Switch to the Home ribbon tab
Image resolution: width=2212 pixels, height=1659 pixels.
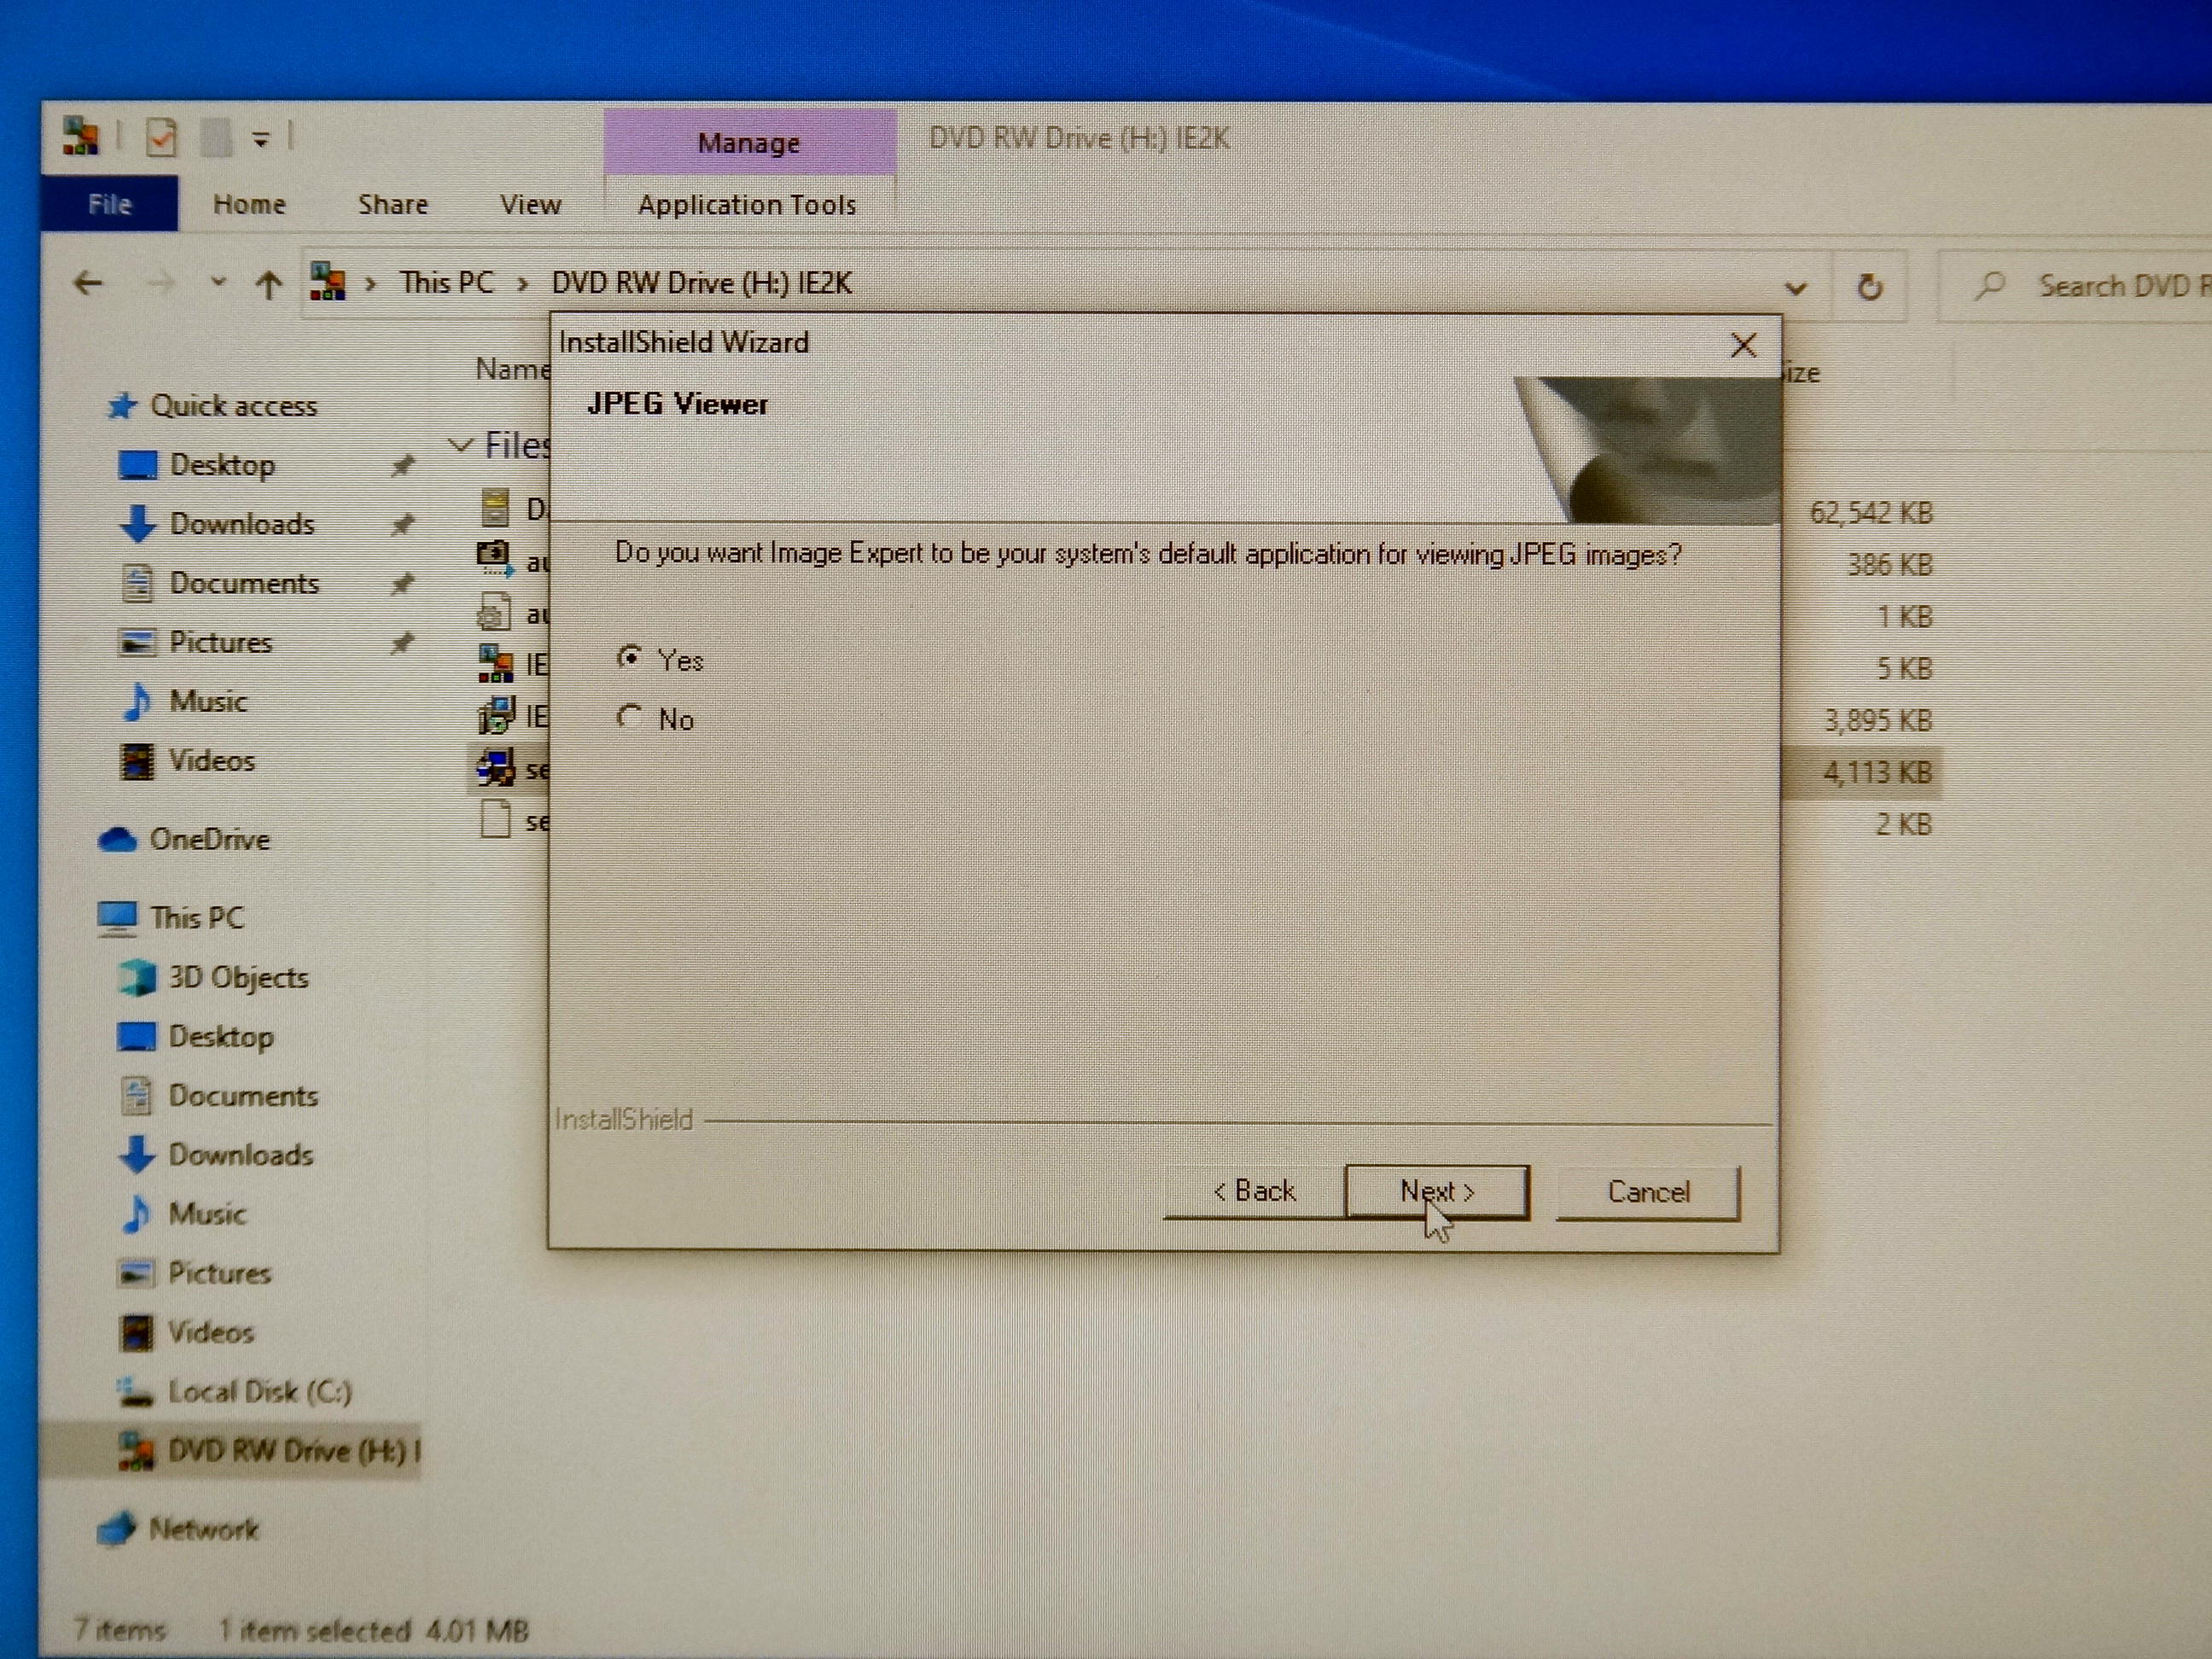249,204
